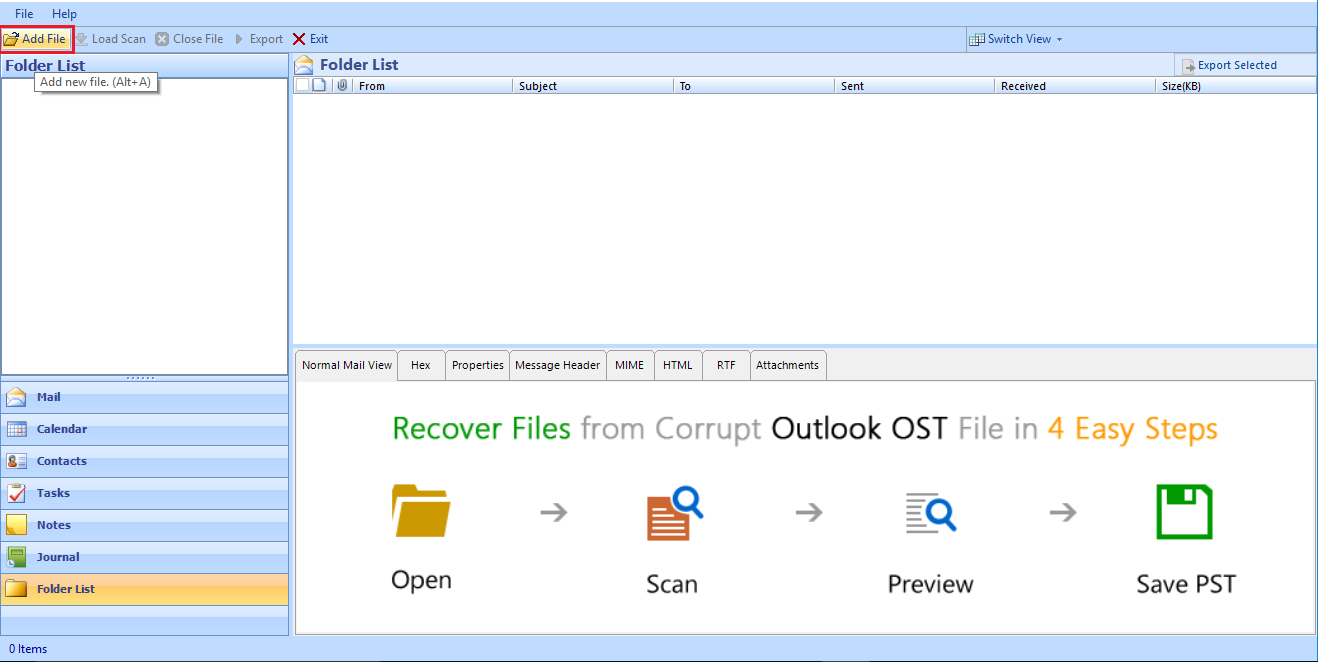This screenshot has height=662, width=1318.
Task: Sort by the Size(KB) column header
Action: point(1237,86)
